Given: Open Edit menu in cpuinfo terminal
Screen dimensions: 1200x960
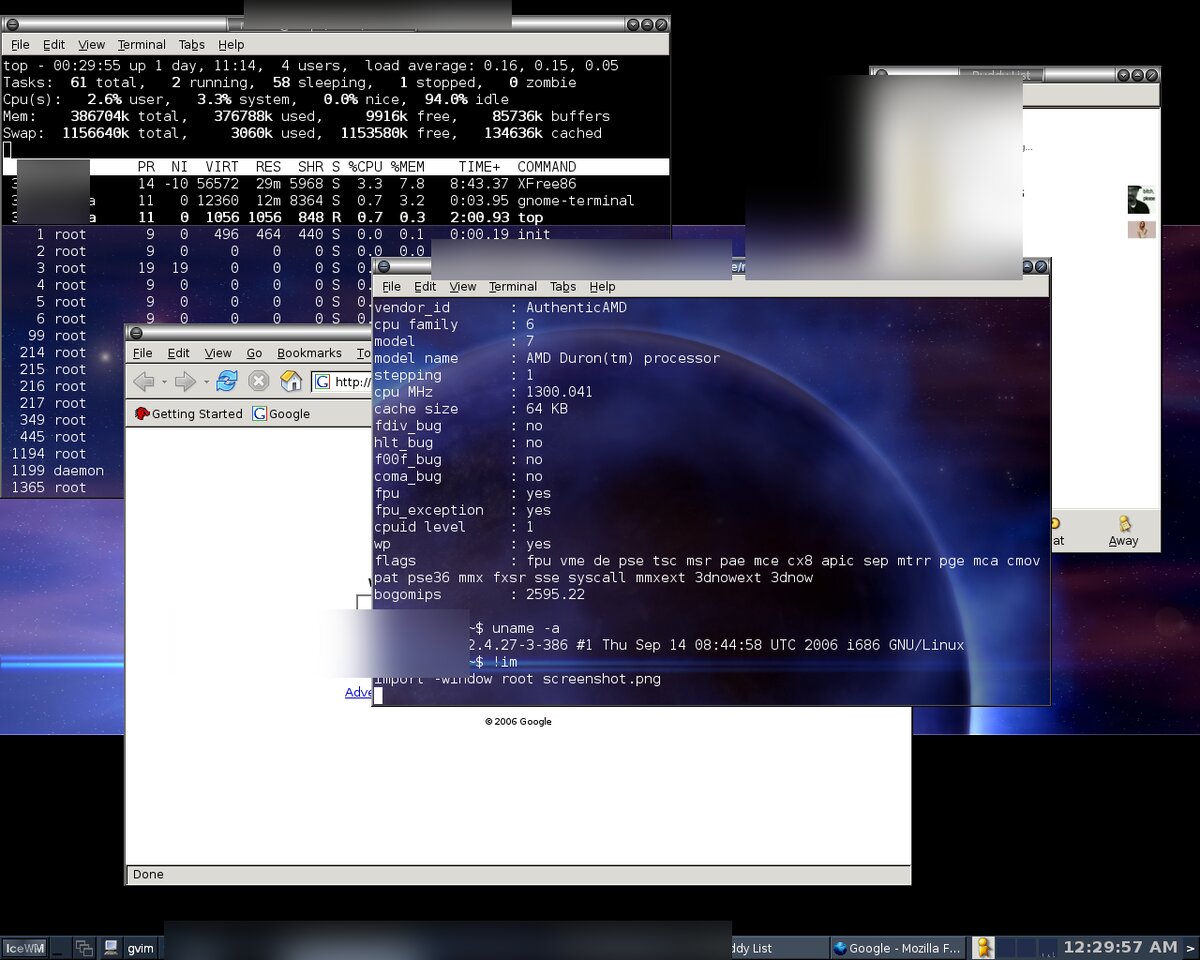Looking at the screenshot, I should click(x=425, y=287).
